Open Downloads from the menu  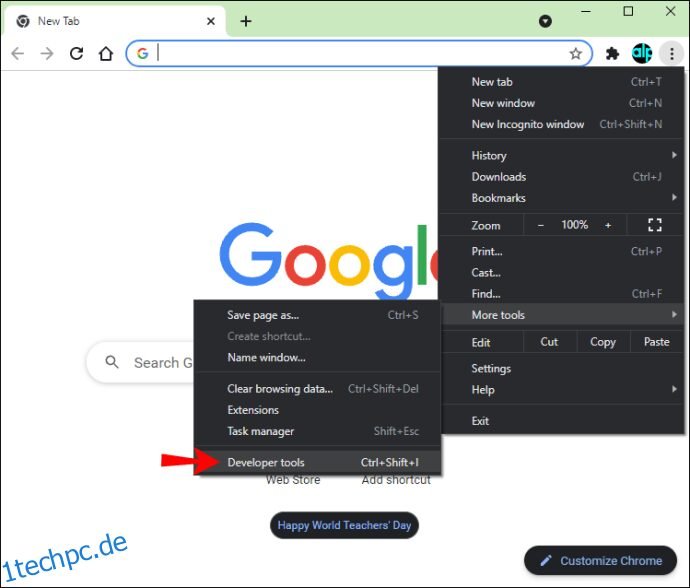[x=562, y=176]
